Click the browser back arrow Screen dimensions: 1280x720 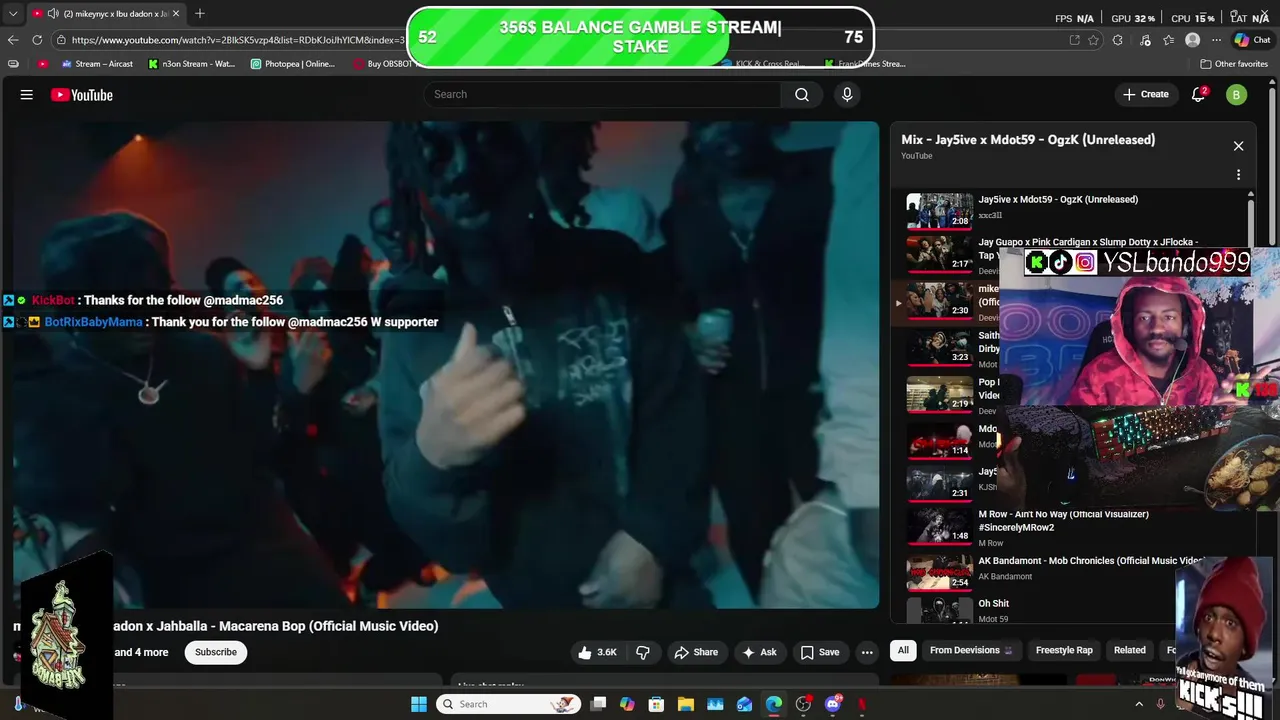click(13, 40)
